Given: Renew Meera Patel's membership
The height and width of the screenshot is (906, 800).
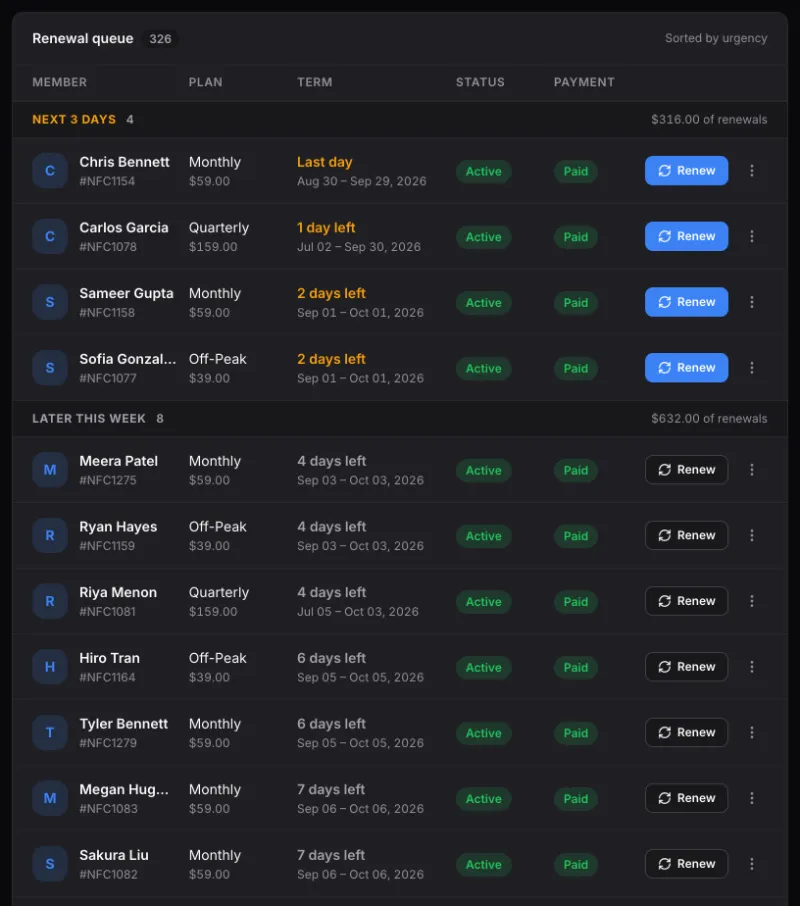Looking at the screenshot, I should point(686,470).
